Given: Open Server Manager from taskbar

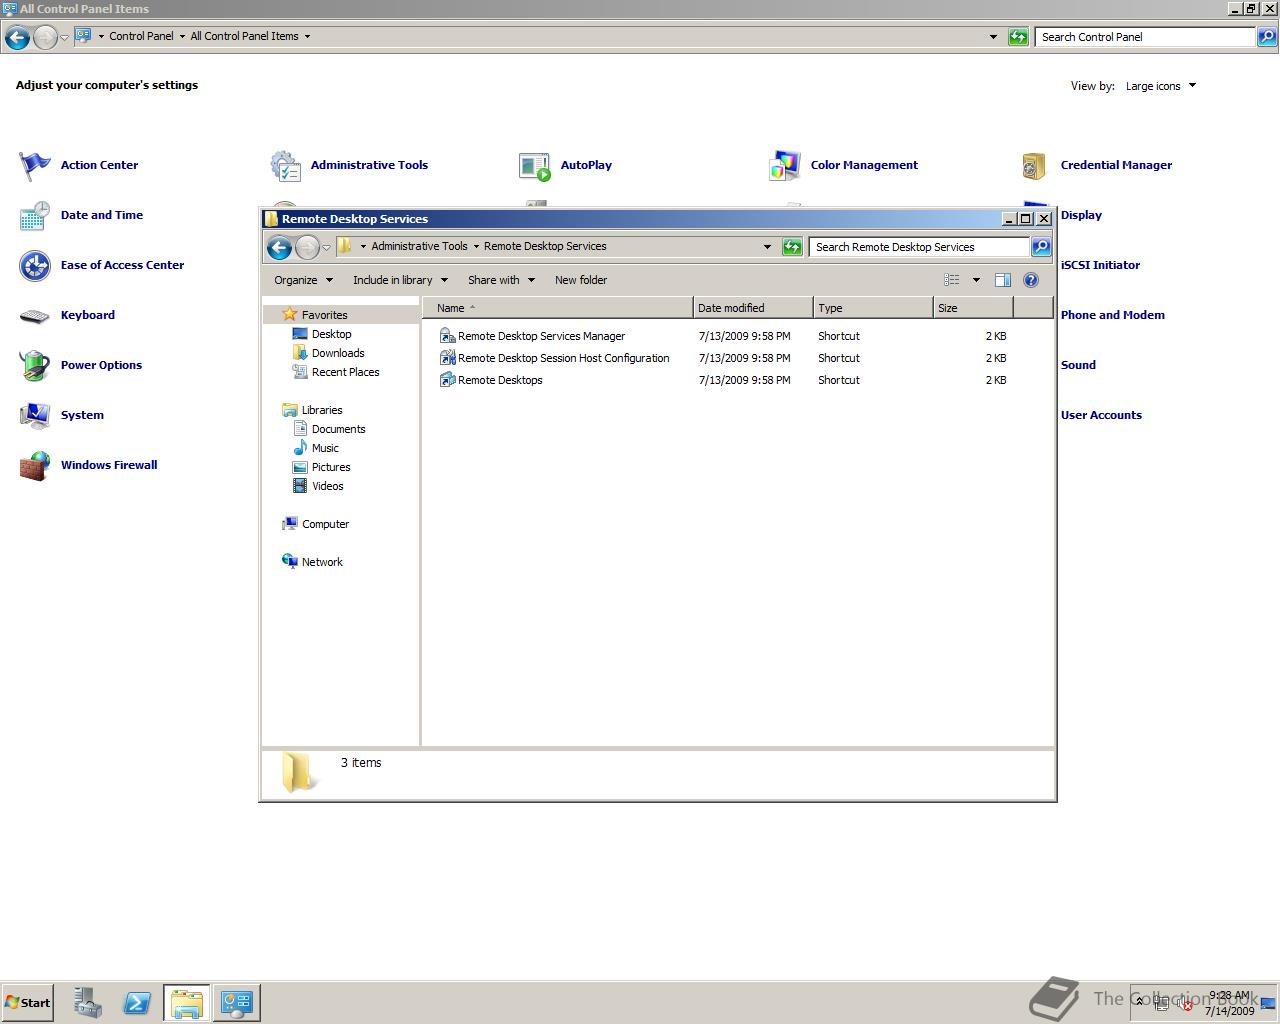Looking at the screenshot, I should point(87,1003).
